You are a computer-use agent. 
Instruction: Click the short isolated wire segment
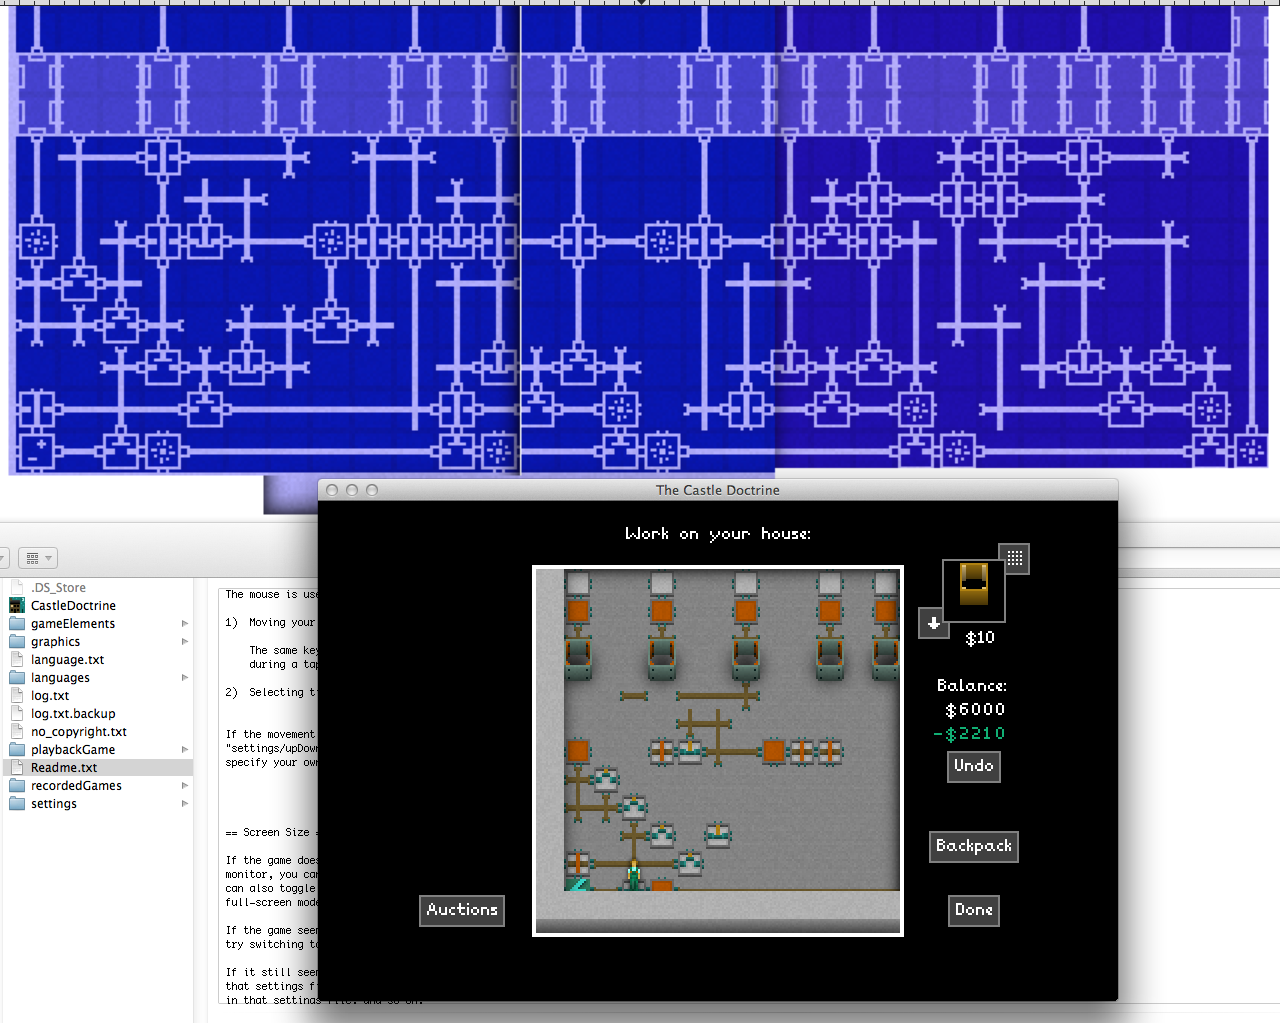click(x=634, y=696)
